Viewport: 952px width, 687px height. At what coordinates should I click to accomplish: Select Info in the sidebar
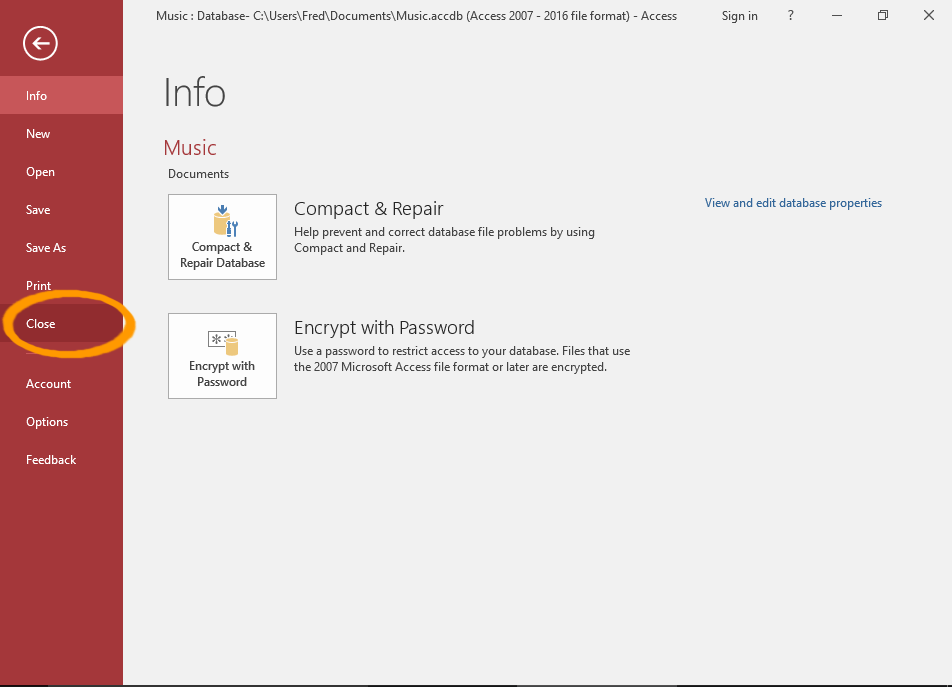(x=36, y=95)
